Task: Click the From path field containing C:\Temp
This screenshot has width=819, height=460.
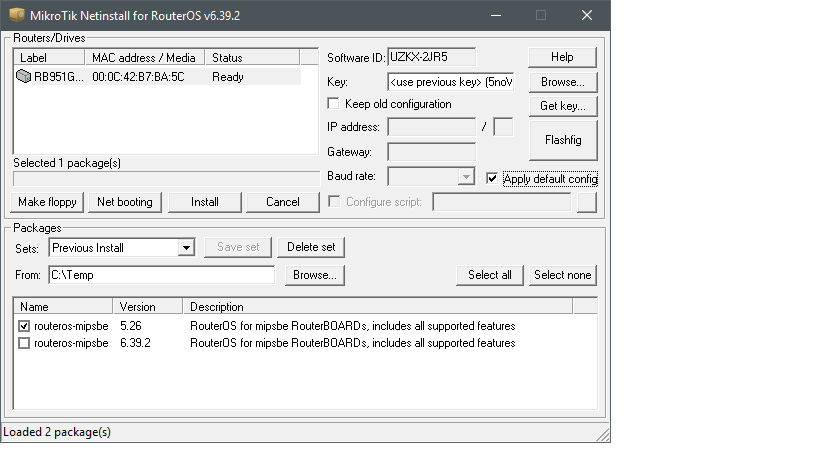Action: [x=161, y=275]
